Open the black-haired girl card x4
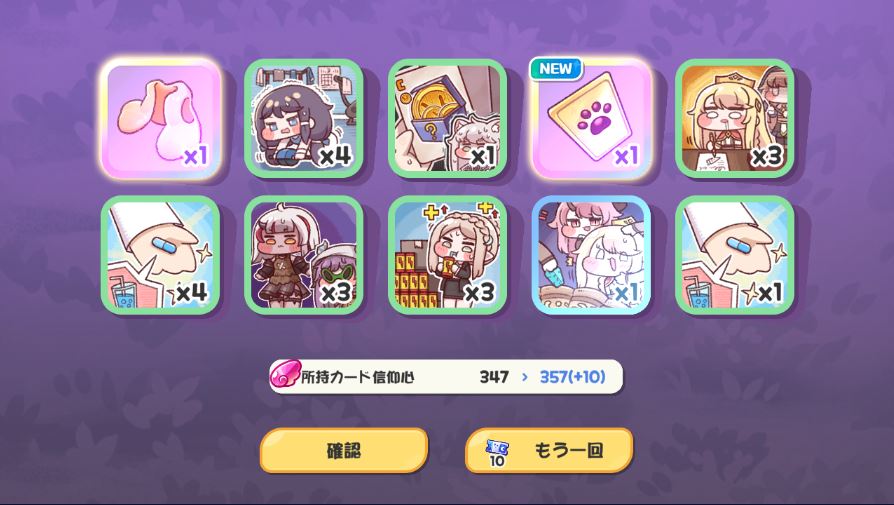 tap(304, 119)
